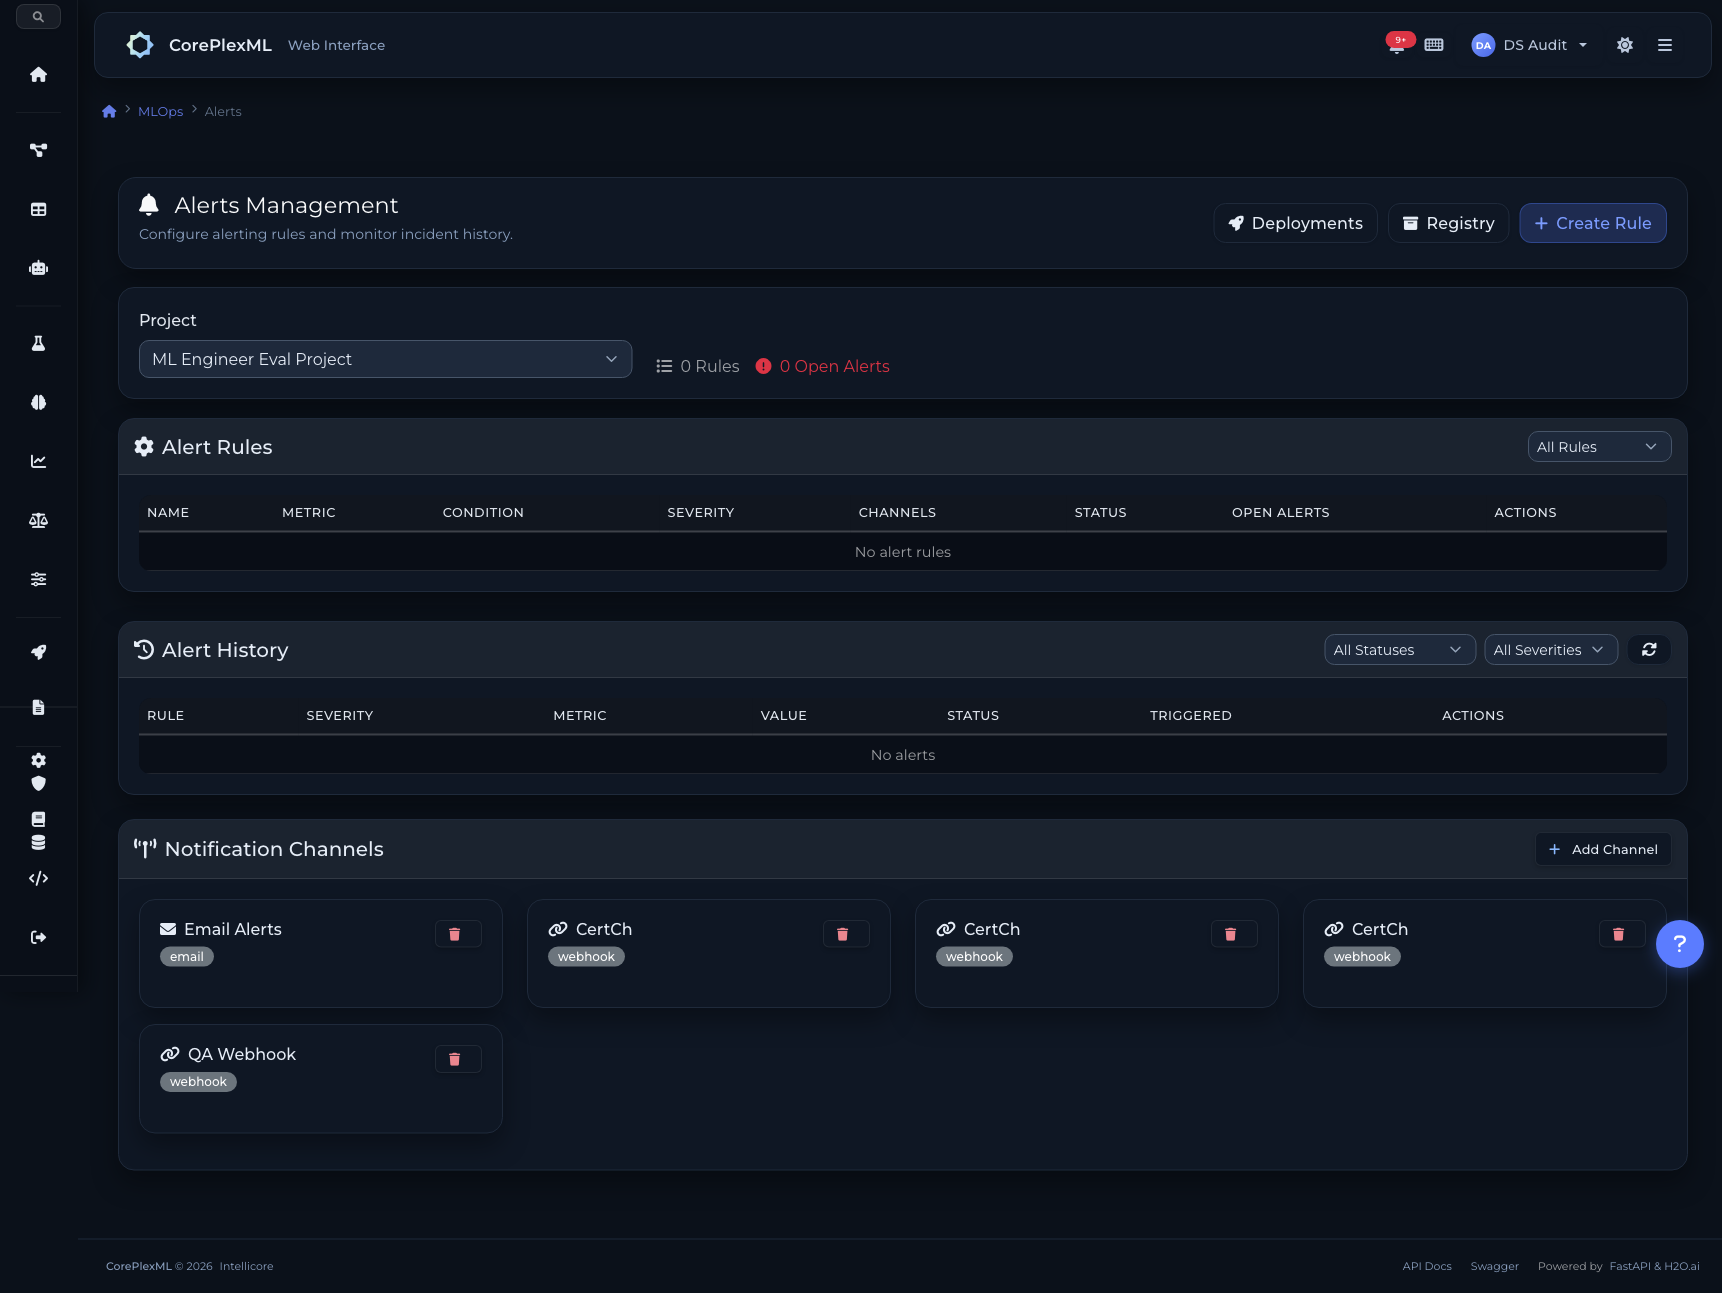The width and height of the screenshot is (1722, 1293).
Task: Open the robot icon in the sidebar
Action: (x=38, y=268)
